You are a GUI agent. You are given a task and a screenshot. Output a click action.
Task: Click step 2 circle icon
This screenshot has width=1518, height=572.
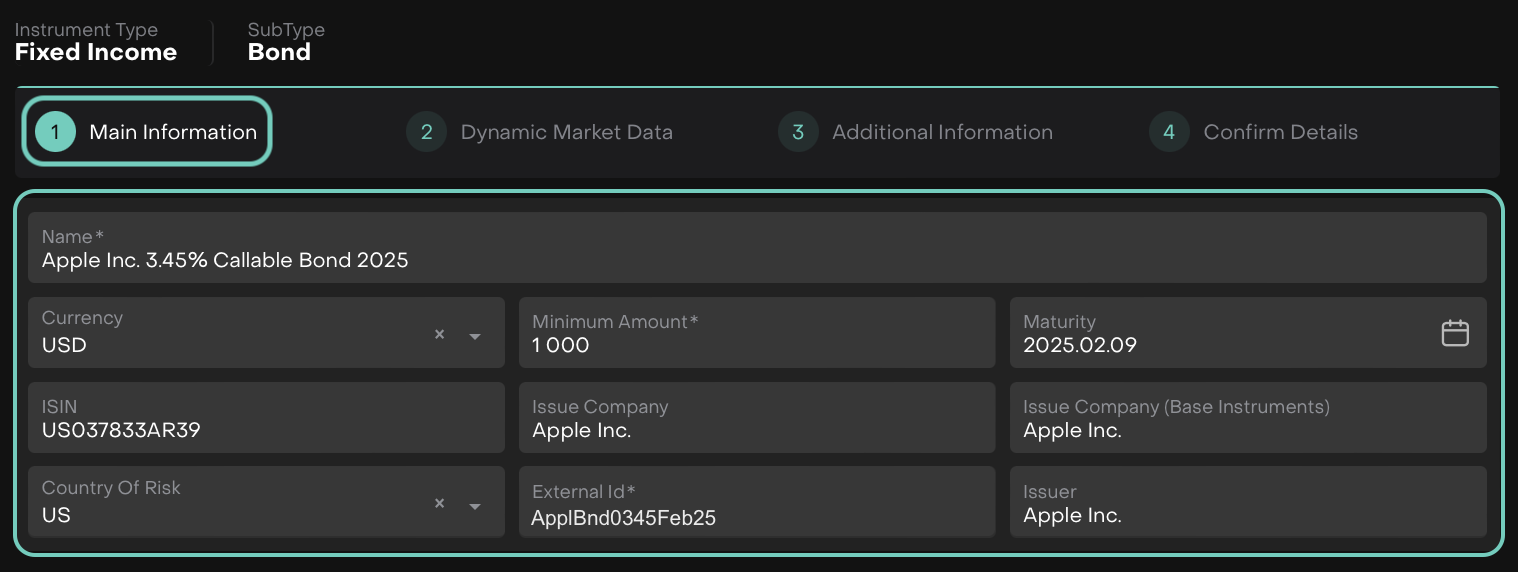click(426, 132)
